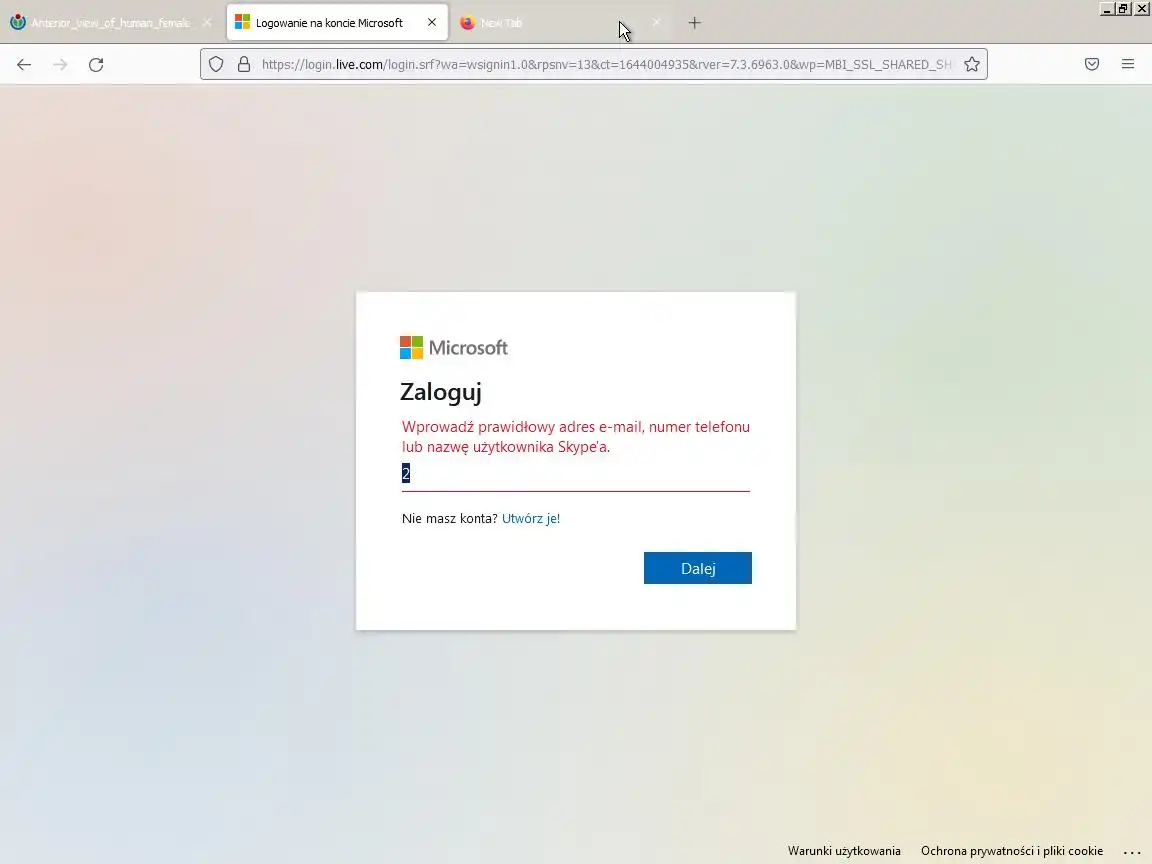Click the Microsoft logo

[x=454, y=348]
